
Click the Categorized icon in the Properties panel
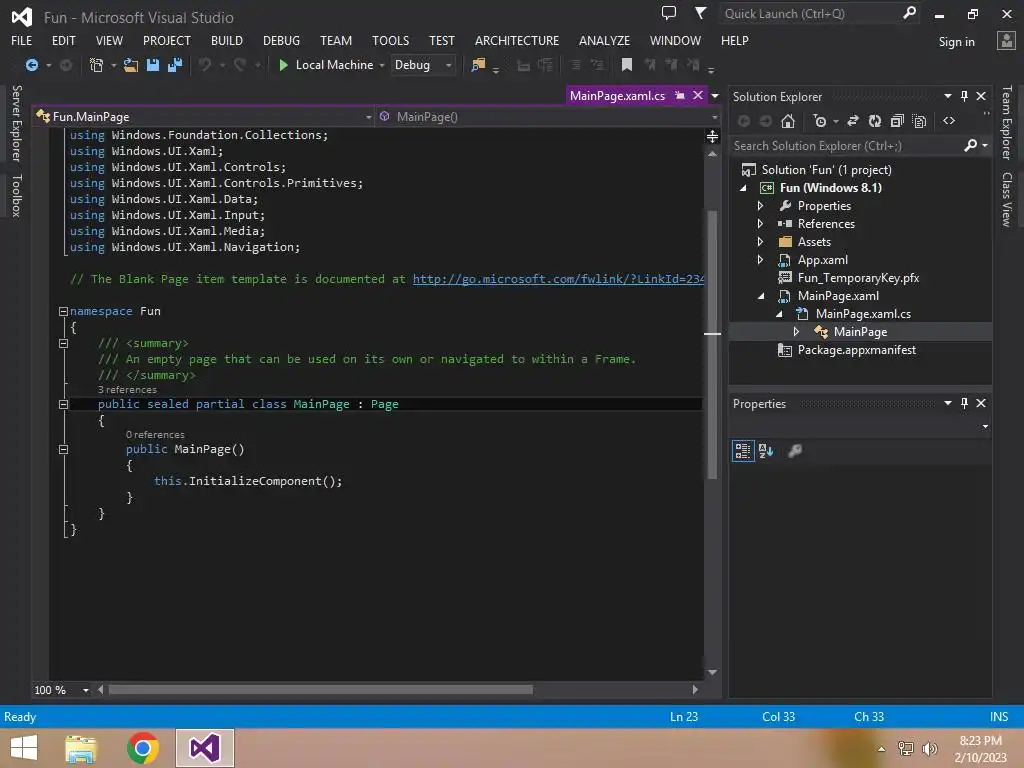pos(743,451)
